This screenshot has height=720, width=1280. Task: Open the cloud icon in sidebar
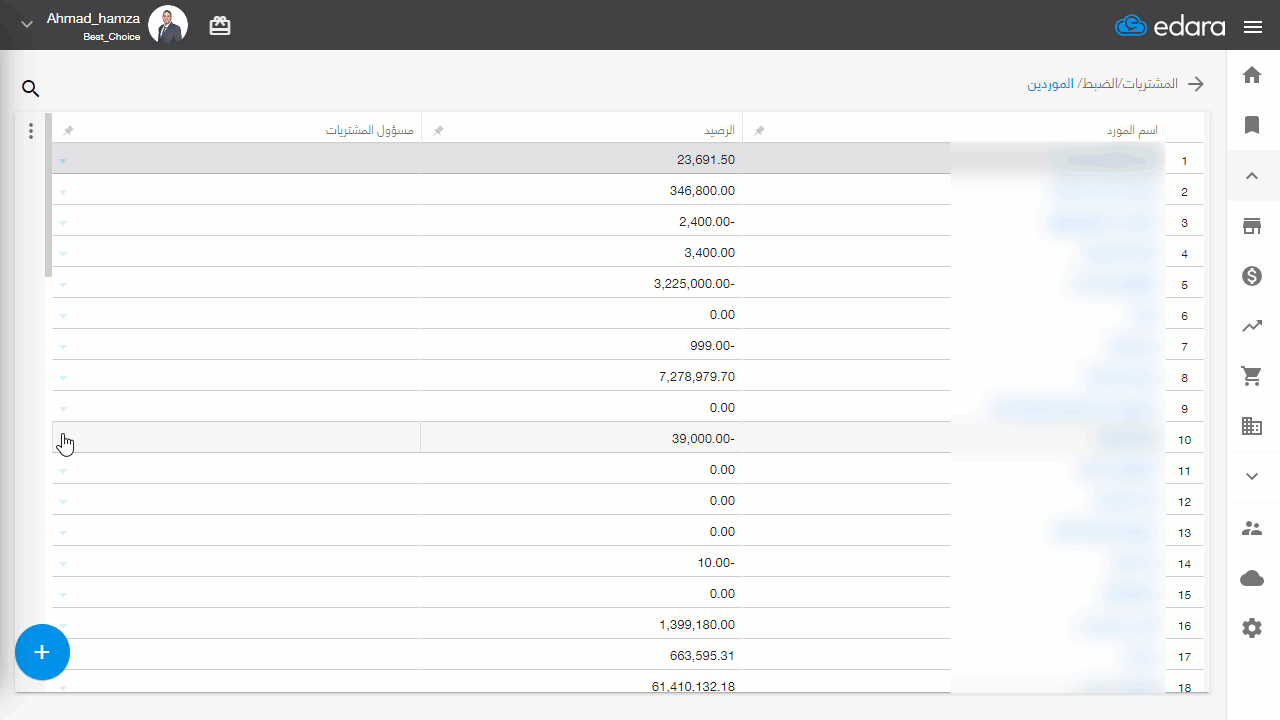1252,578
